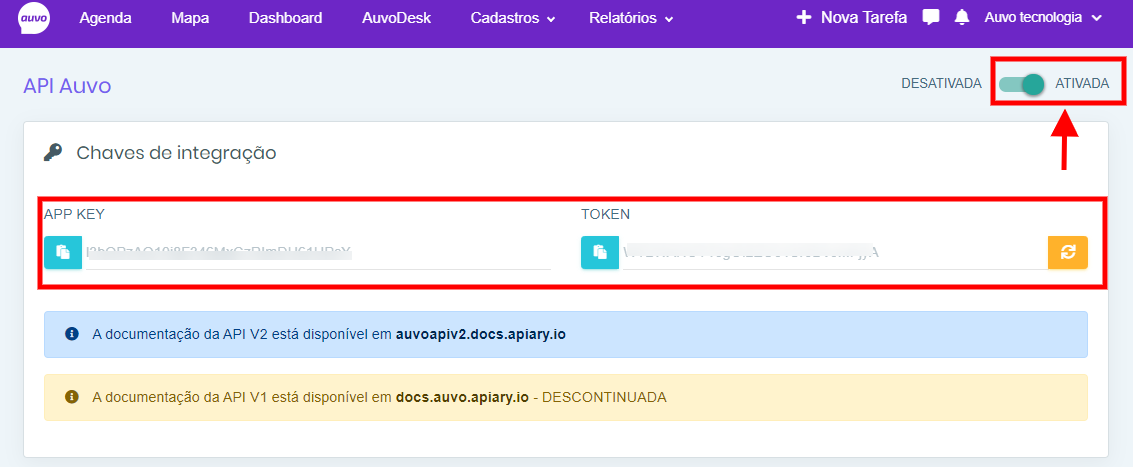
Task: Copy the APP KEY value
Action: coord(62,252)
